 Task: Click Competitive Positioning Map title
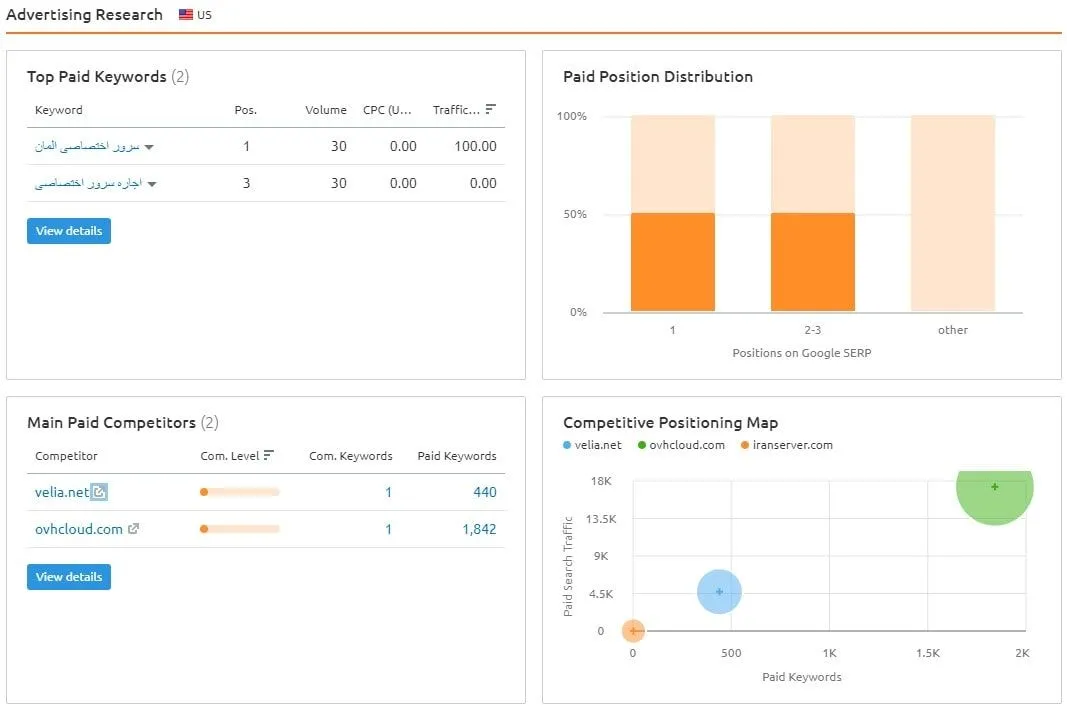tap(670, 422)
